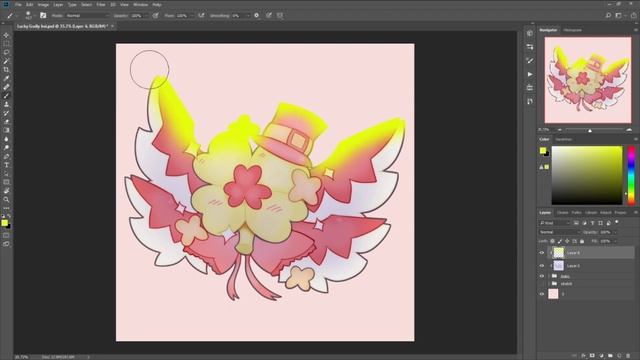
Task: Select the Type tool
Action: (6, 165)
